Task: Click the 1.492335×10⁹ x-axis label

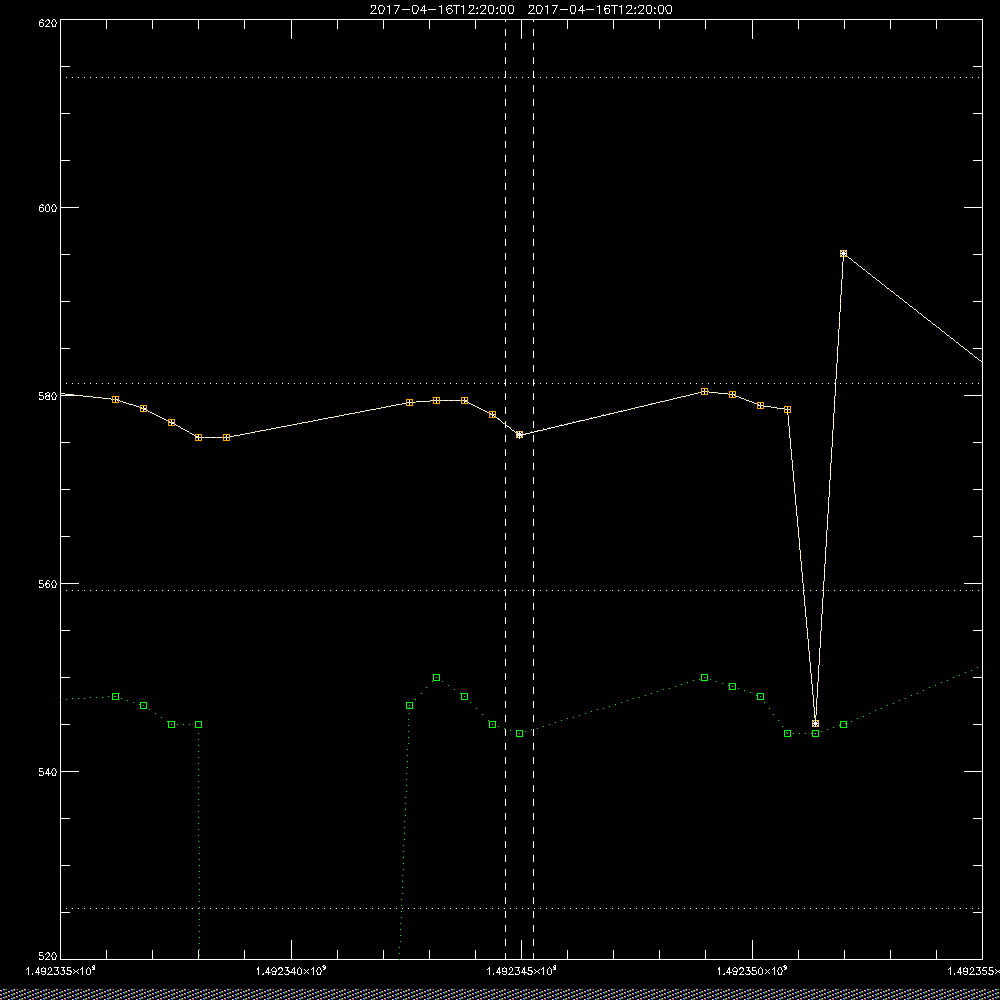Action: tap(61, 971)
